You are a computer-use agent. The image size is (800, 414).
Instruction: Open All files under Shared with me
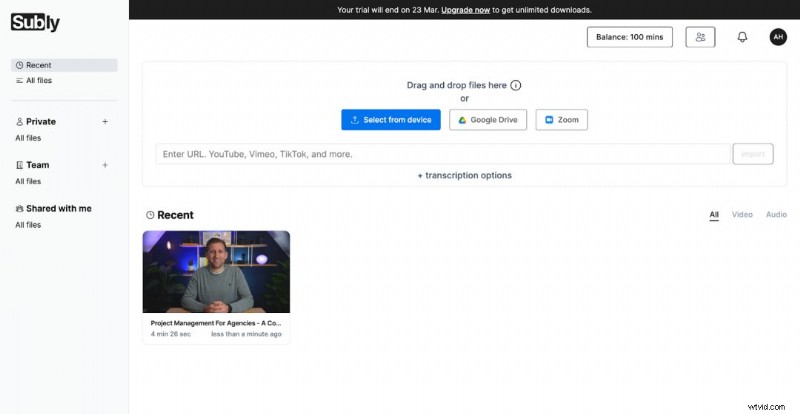[x=28, y=225]
